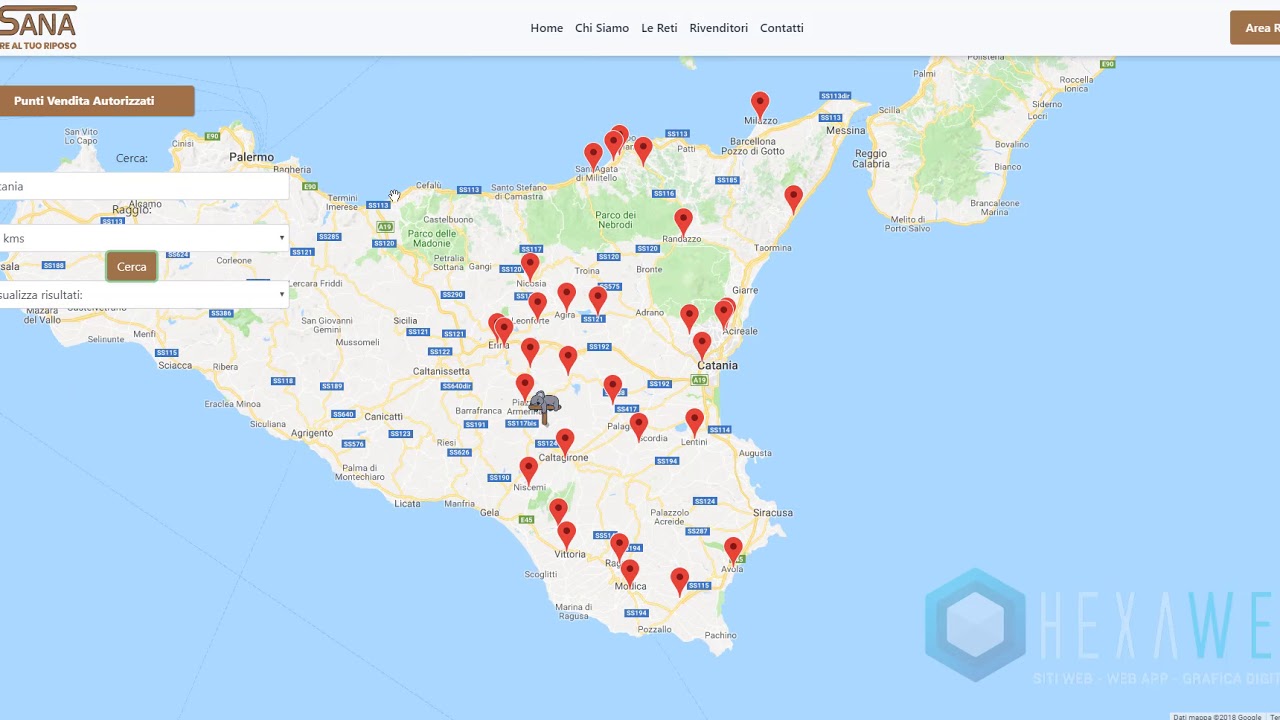Click the Palermo city label
1280x720 pixels.
click(x=251, y=157)
